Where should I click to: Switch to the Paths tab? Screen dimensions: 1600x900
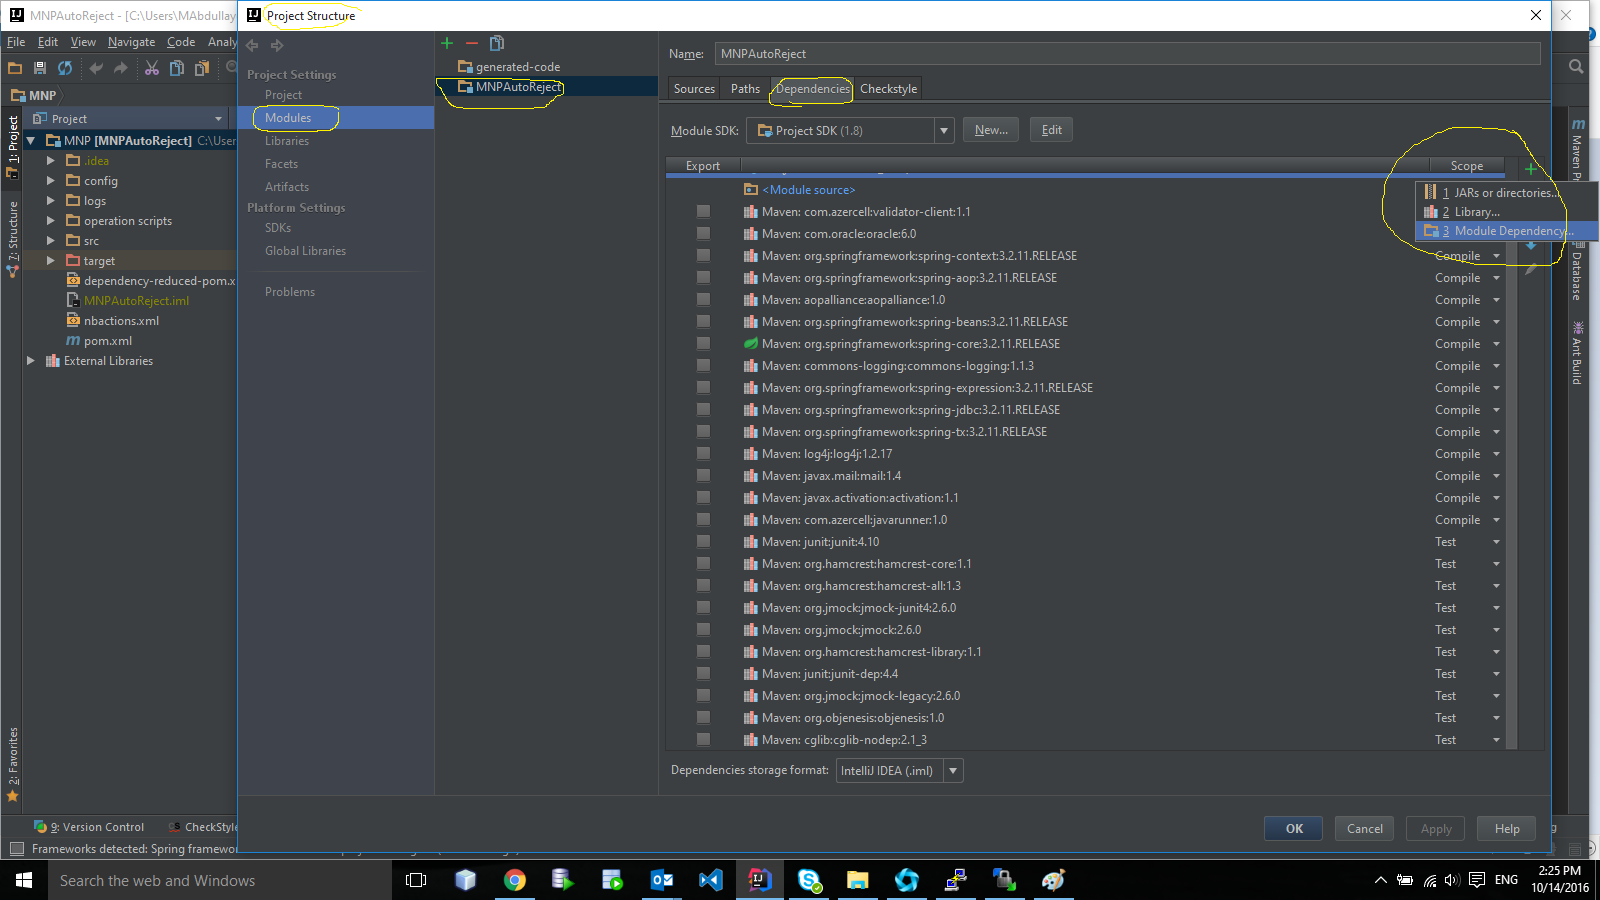pos(745,89)
